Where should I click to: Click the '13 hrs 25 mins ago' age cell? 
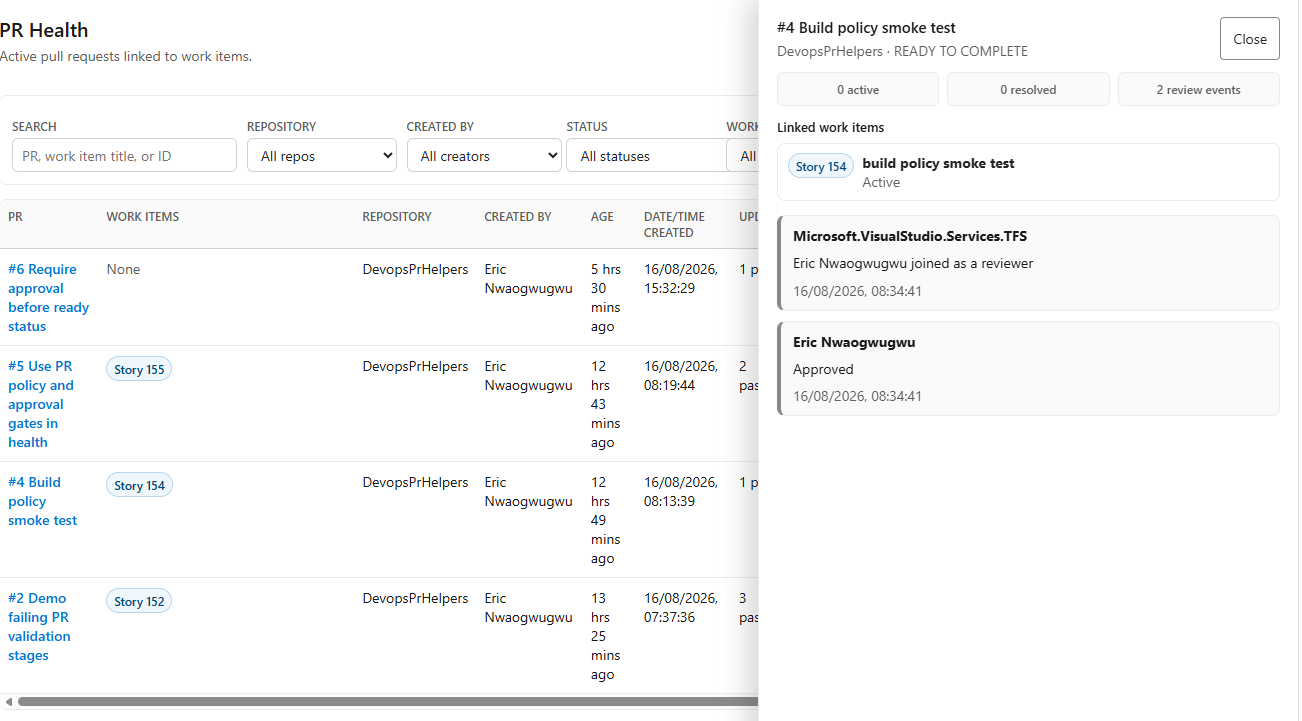coord(607,636)
